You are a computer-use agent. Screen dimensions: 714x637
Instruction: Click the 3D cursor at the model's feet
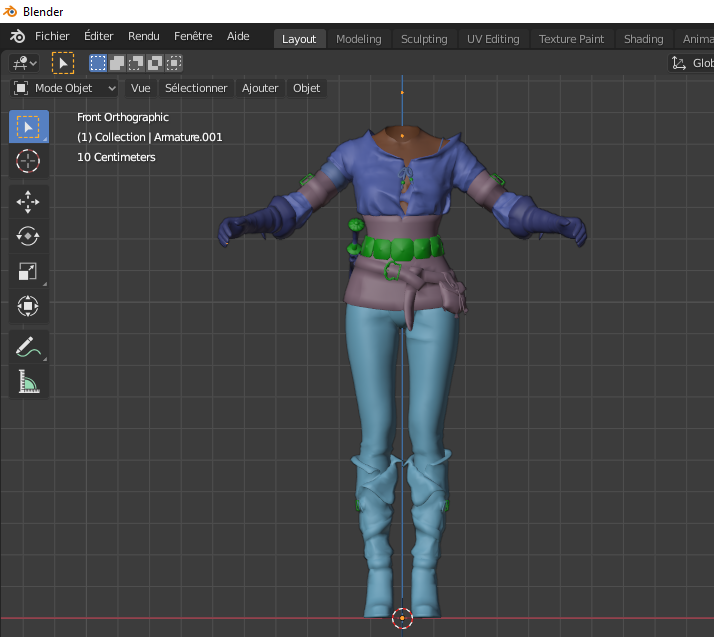coord(402,618)
